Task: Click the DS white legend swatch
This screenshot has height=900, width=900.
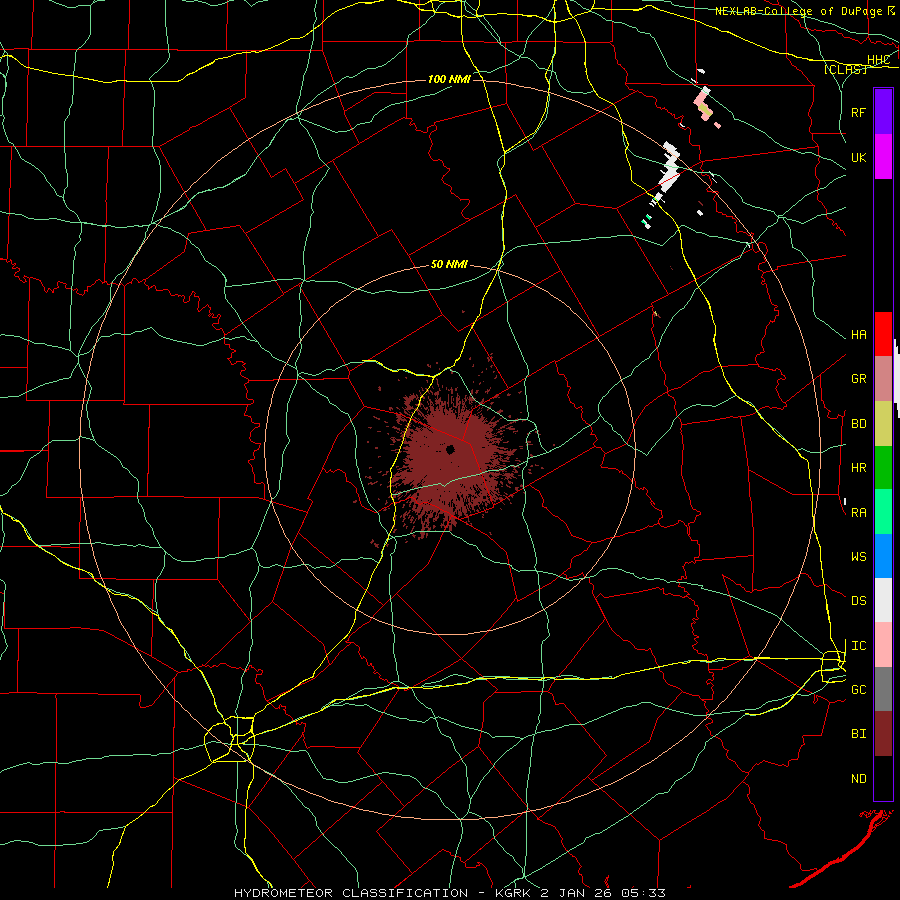Action: point(883,600)
